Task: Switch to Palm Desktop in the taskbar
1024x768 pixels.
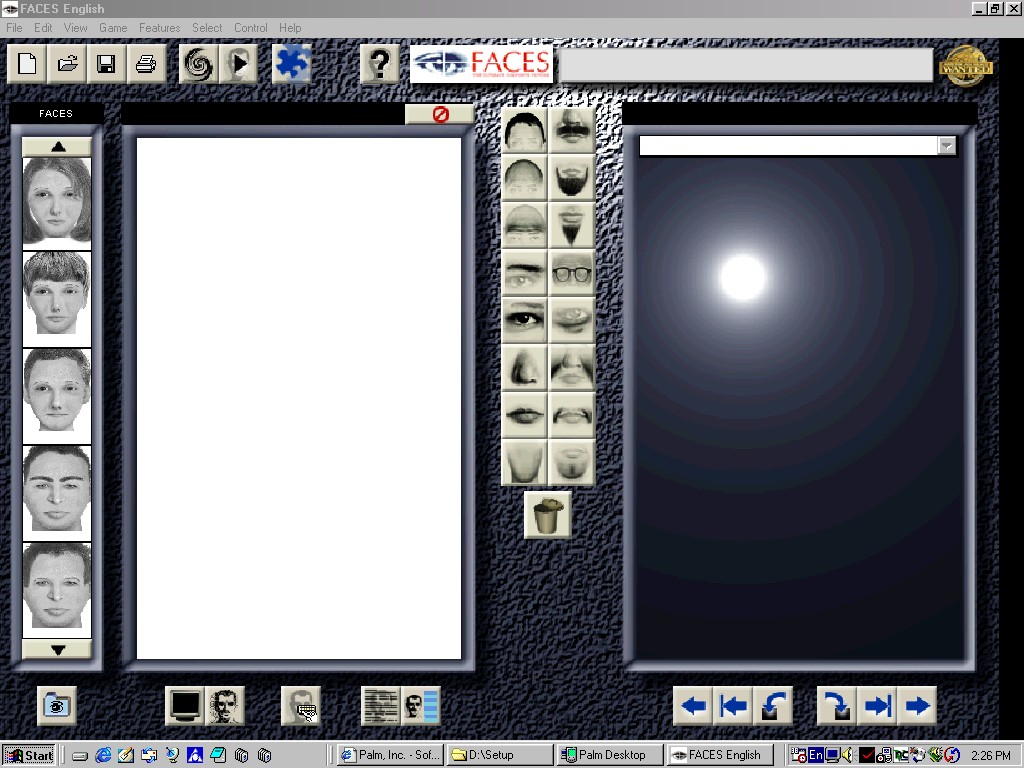Action: click(x=609, y=755)
